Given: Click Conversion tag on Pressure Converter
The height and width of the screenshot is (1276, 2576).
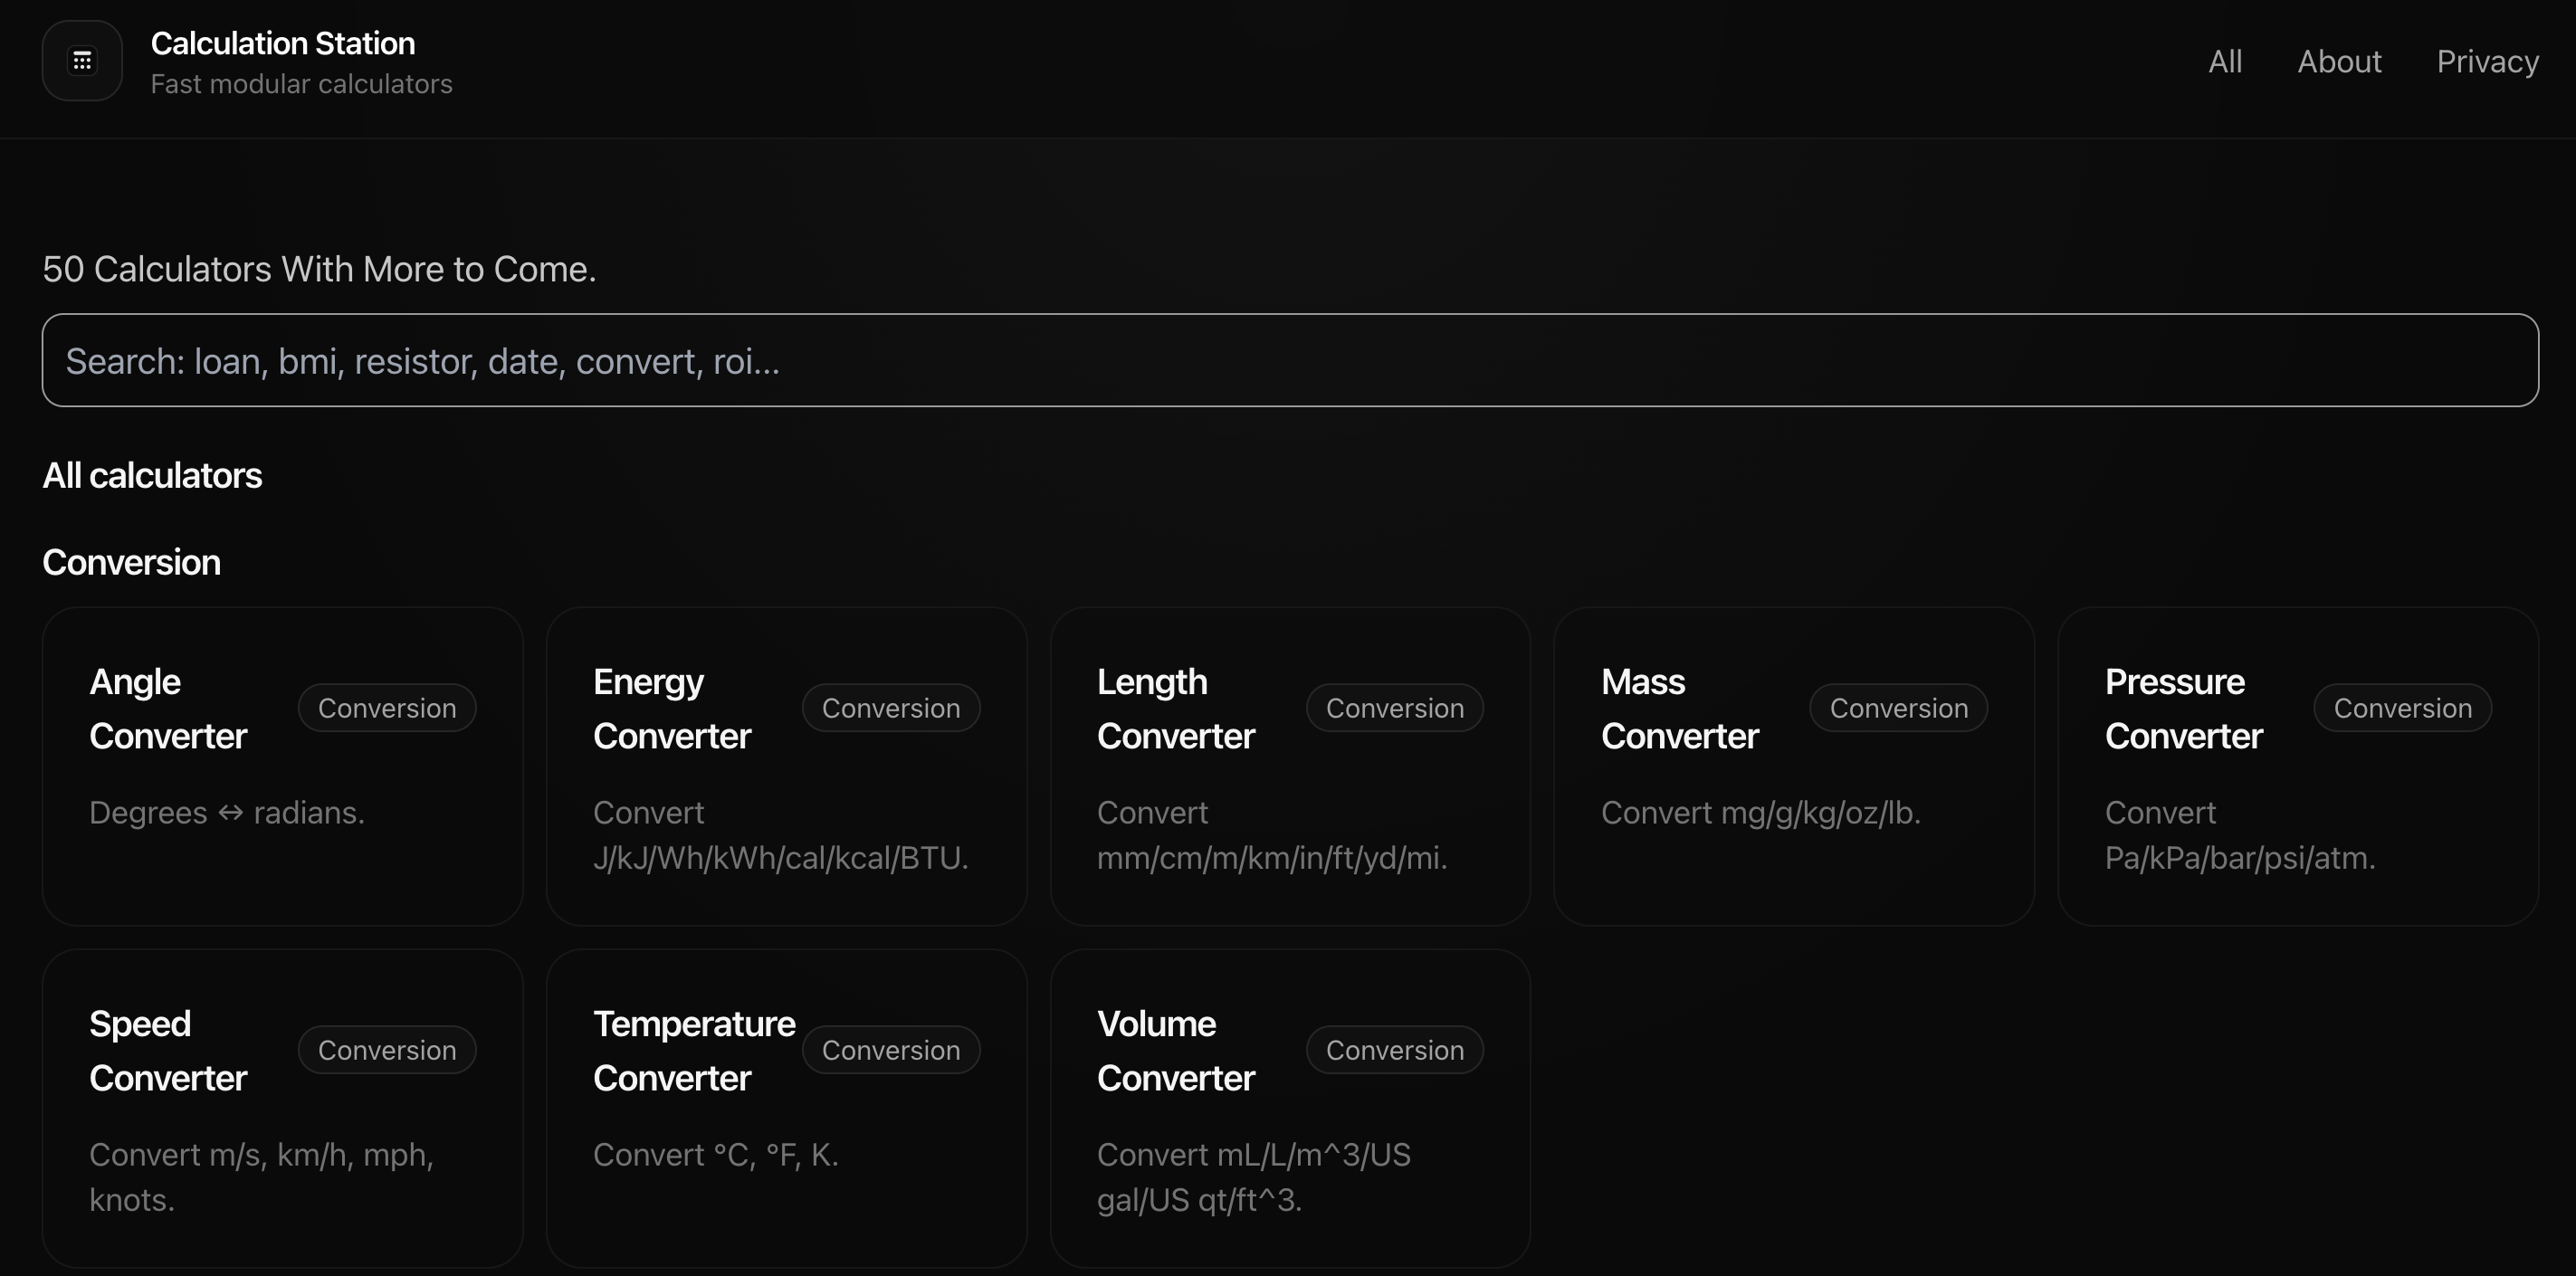Looking at the screenshot, I should pos(2402,709).
